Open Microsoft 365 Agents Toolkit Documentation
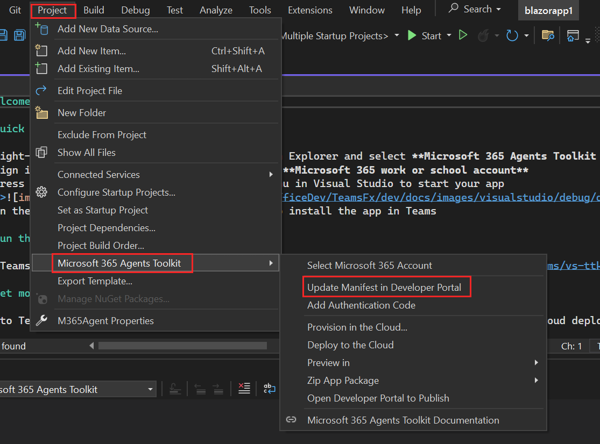This screenshot has height=444, width=600. pyautogui.click(x=413, y=420)
